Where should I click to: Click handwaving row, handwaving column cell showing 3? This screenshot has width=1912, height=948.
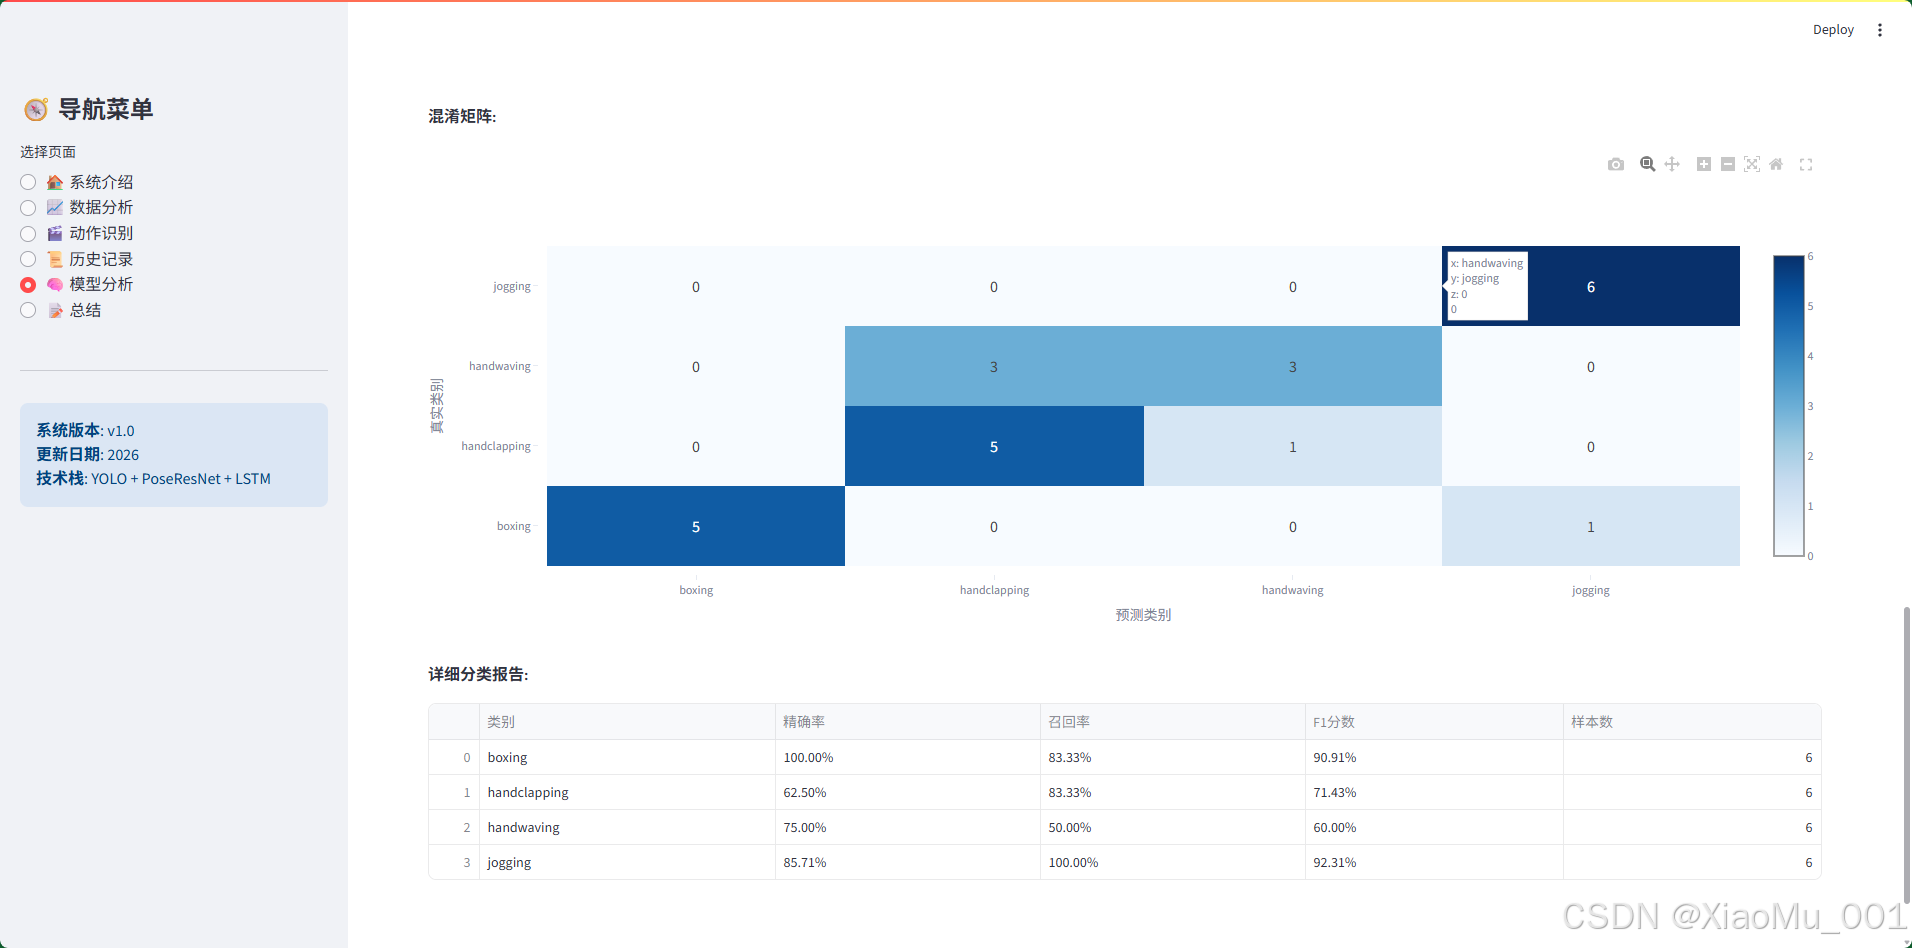[1293, 366]
